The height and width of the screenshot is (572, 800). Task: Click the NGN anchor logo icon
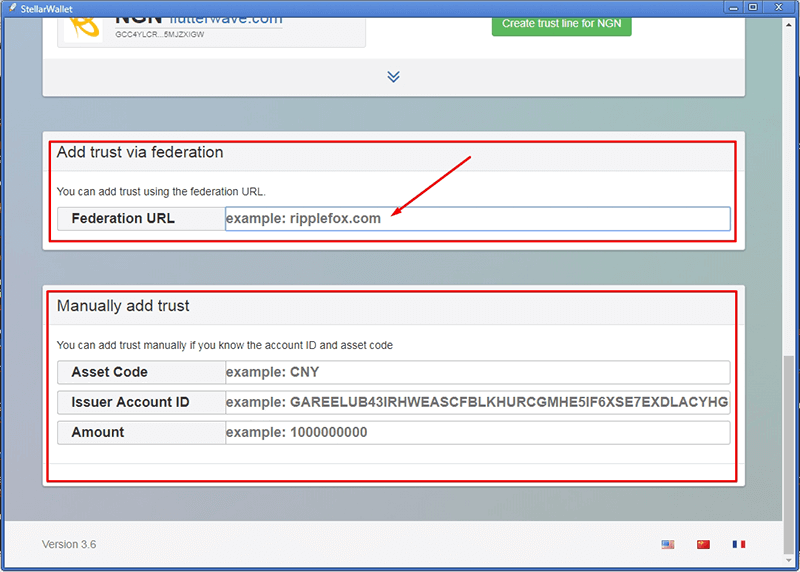pyautogui.click(x=84, y=28)
